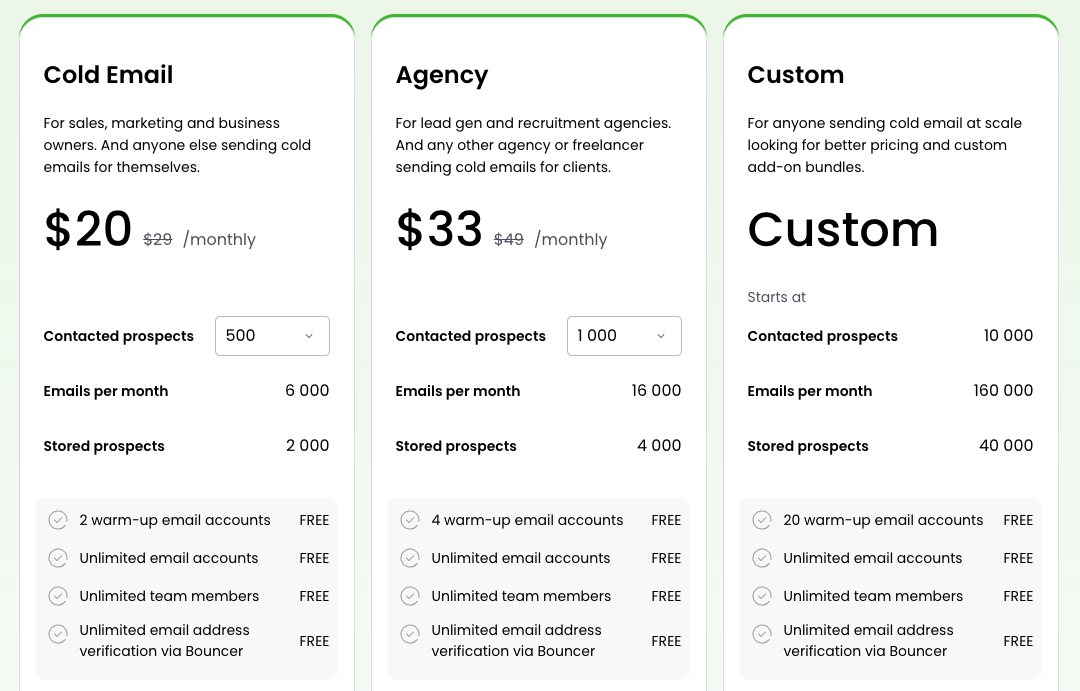Click the Cold Email $20 price
The height and width of the screenshot is (691, 1080).
88,230
